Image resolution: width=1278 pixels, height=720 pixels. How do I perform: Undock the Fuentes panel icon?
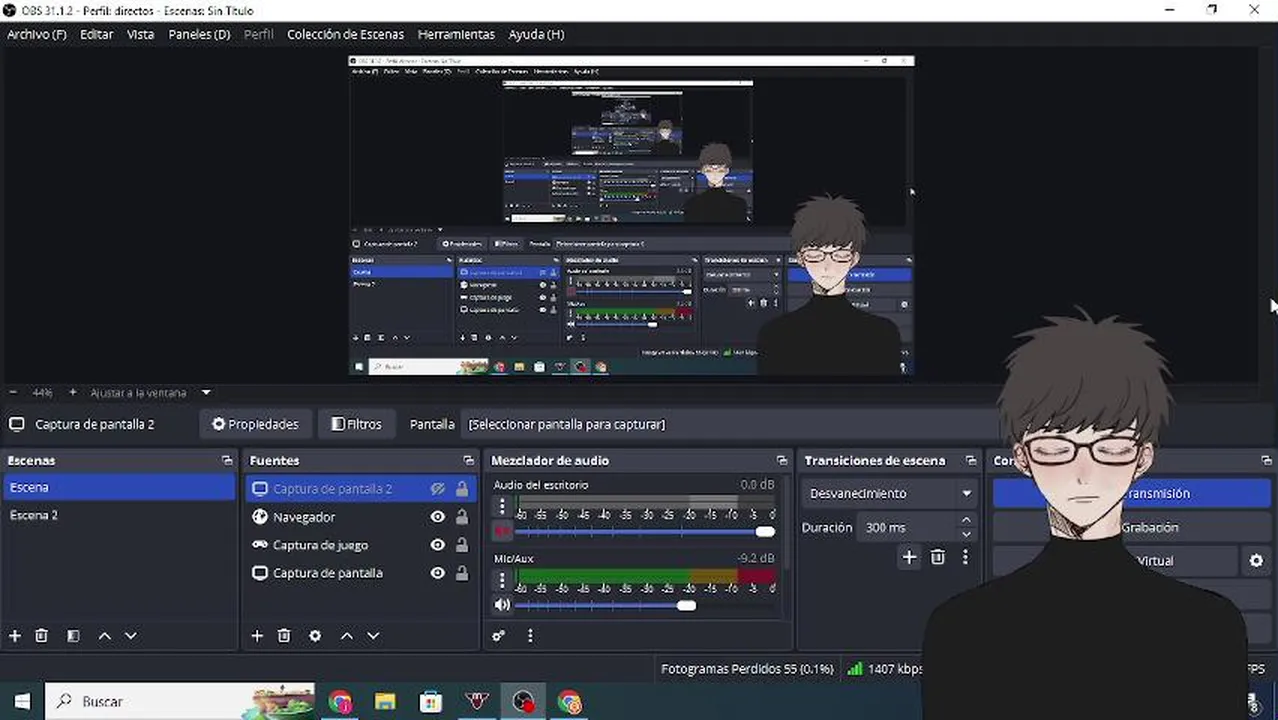pos(468,461)
